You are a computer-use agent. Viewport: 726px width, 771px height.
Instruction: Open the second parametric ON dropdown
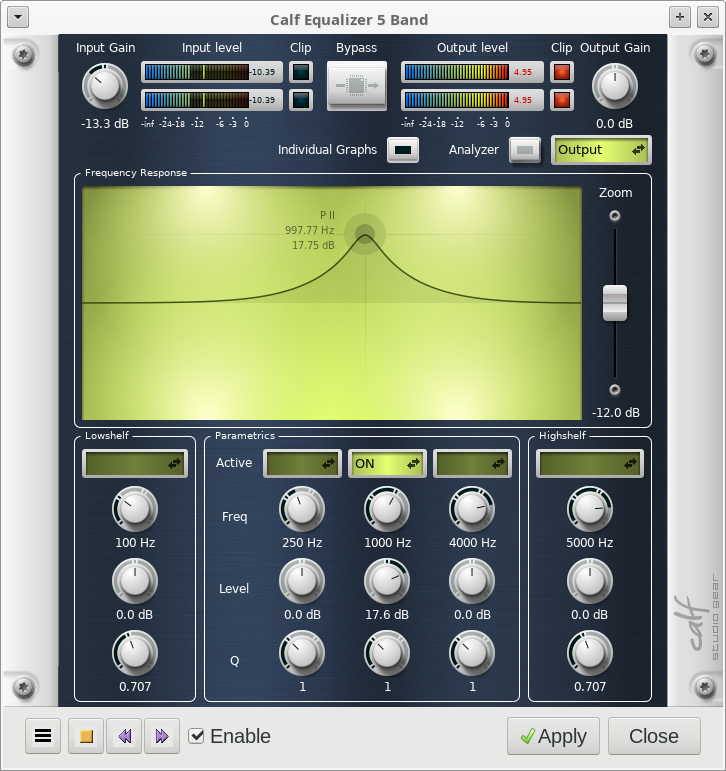(x=388, y=463)
